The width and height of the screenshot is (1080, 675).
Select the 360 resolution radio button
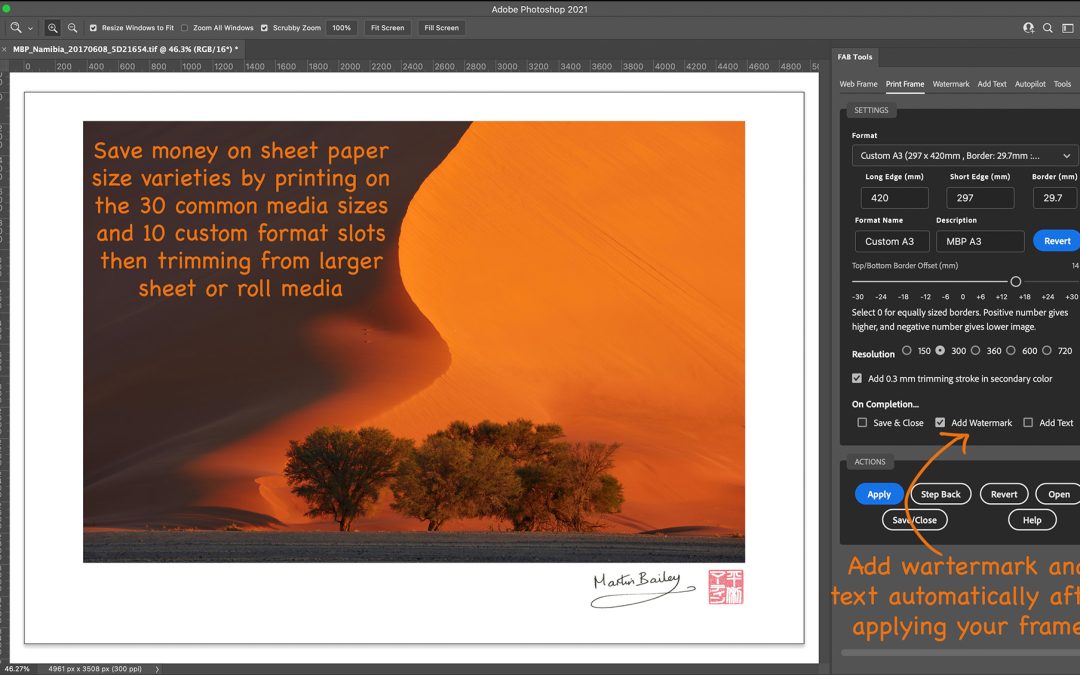point(975,351)
